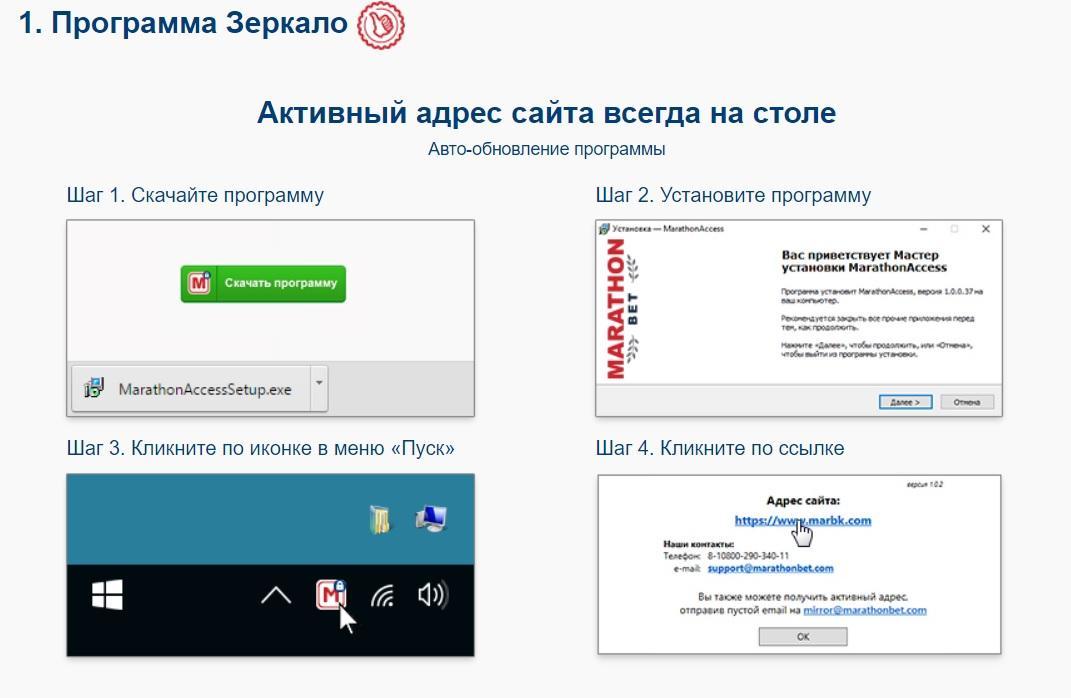Image resolution: width=1071 pixels, height=698 pixels.
Task: Click the speaker volume tray icon
Action: click(433, 596)
